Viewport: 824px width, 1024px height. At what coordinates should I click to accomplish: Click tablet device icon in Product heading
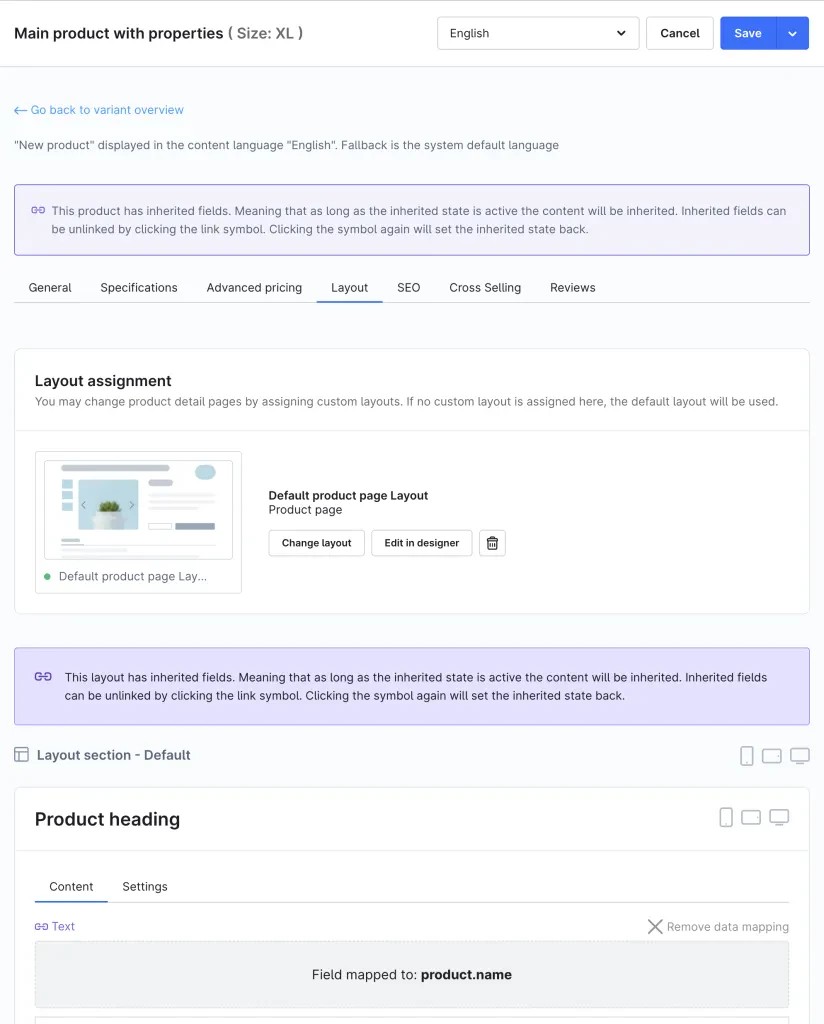click(x=751, y=818)
